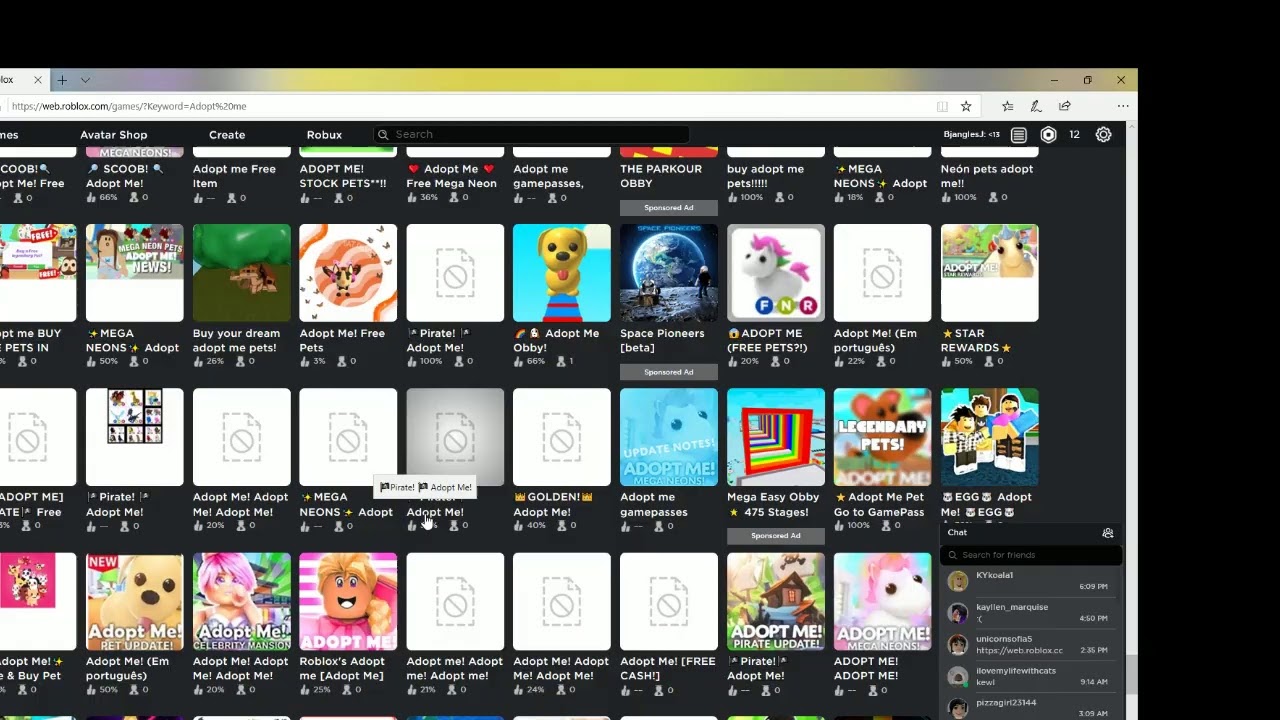Open the BjanglesJ profile link
1280x720 pixels.
[x=971, y=134]
